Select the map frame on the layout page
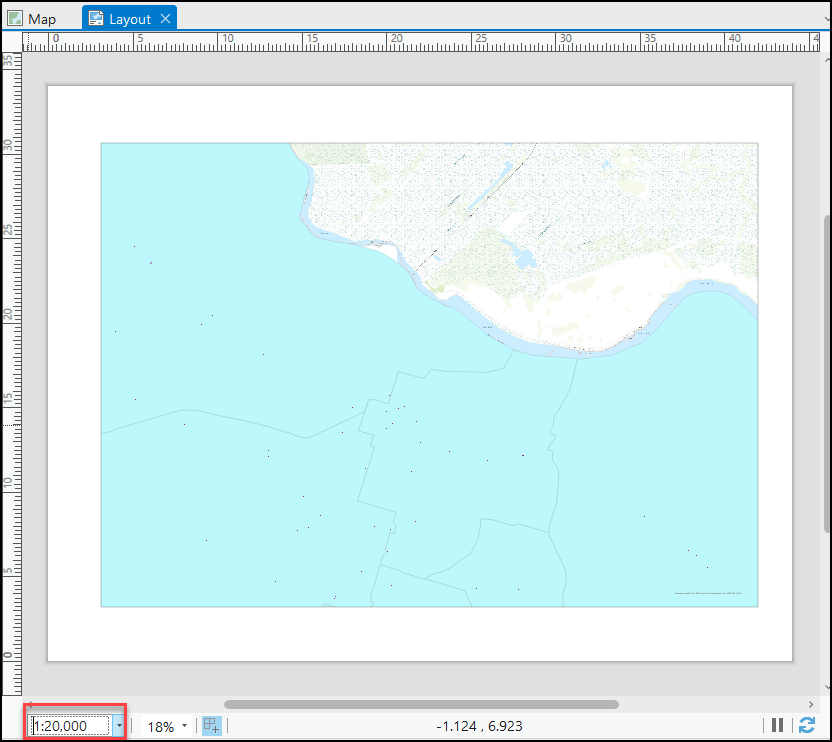Screen dimensions: 832x742 [x=430, y=375]
